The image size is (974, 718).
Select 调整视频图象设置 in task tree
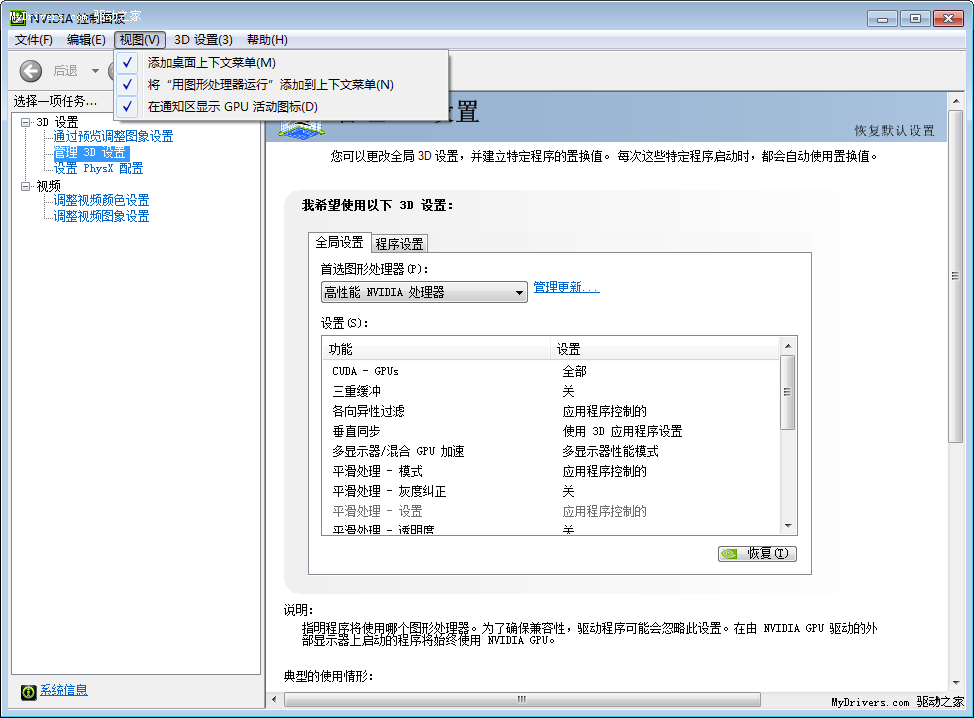click(x=101, y=216)
